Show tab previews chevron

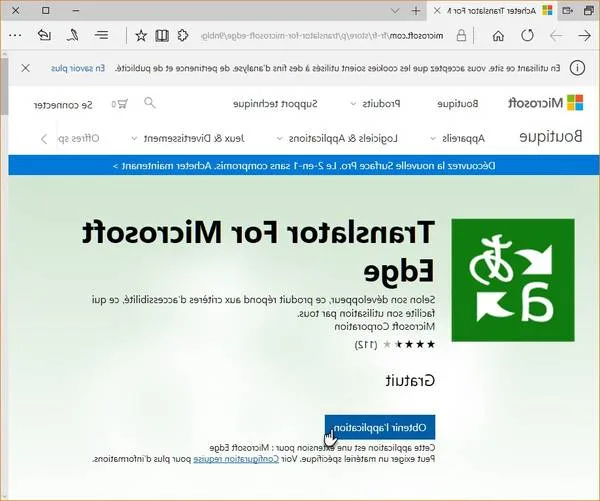pyautogui.click(x=395, y=11)
